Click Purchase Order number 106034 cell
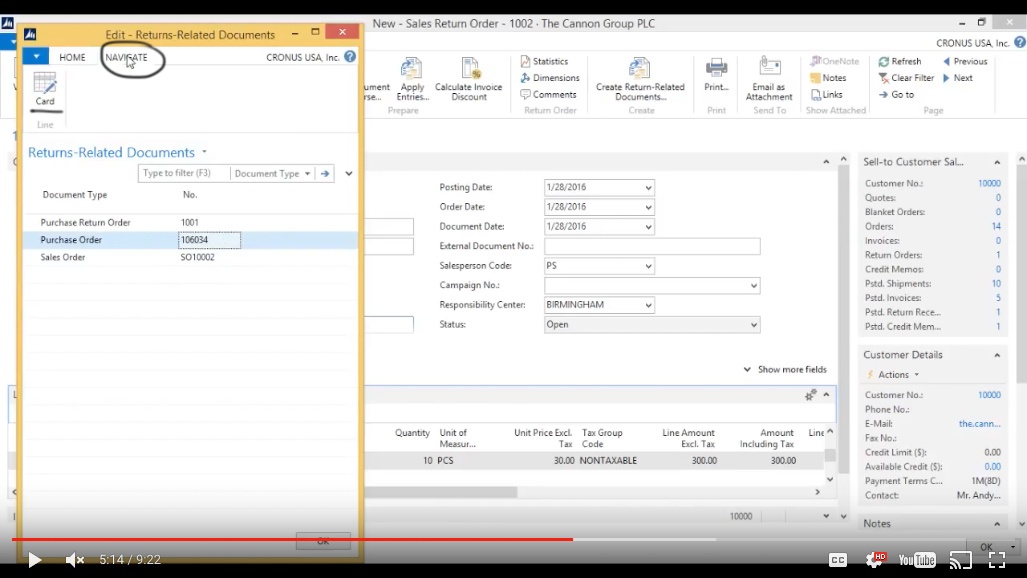The width and height of the screenshot is (1027, 578). (210, 240)
